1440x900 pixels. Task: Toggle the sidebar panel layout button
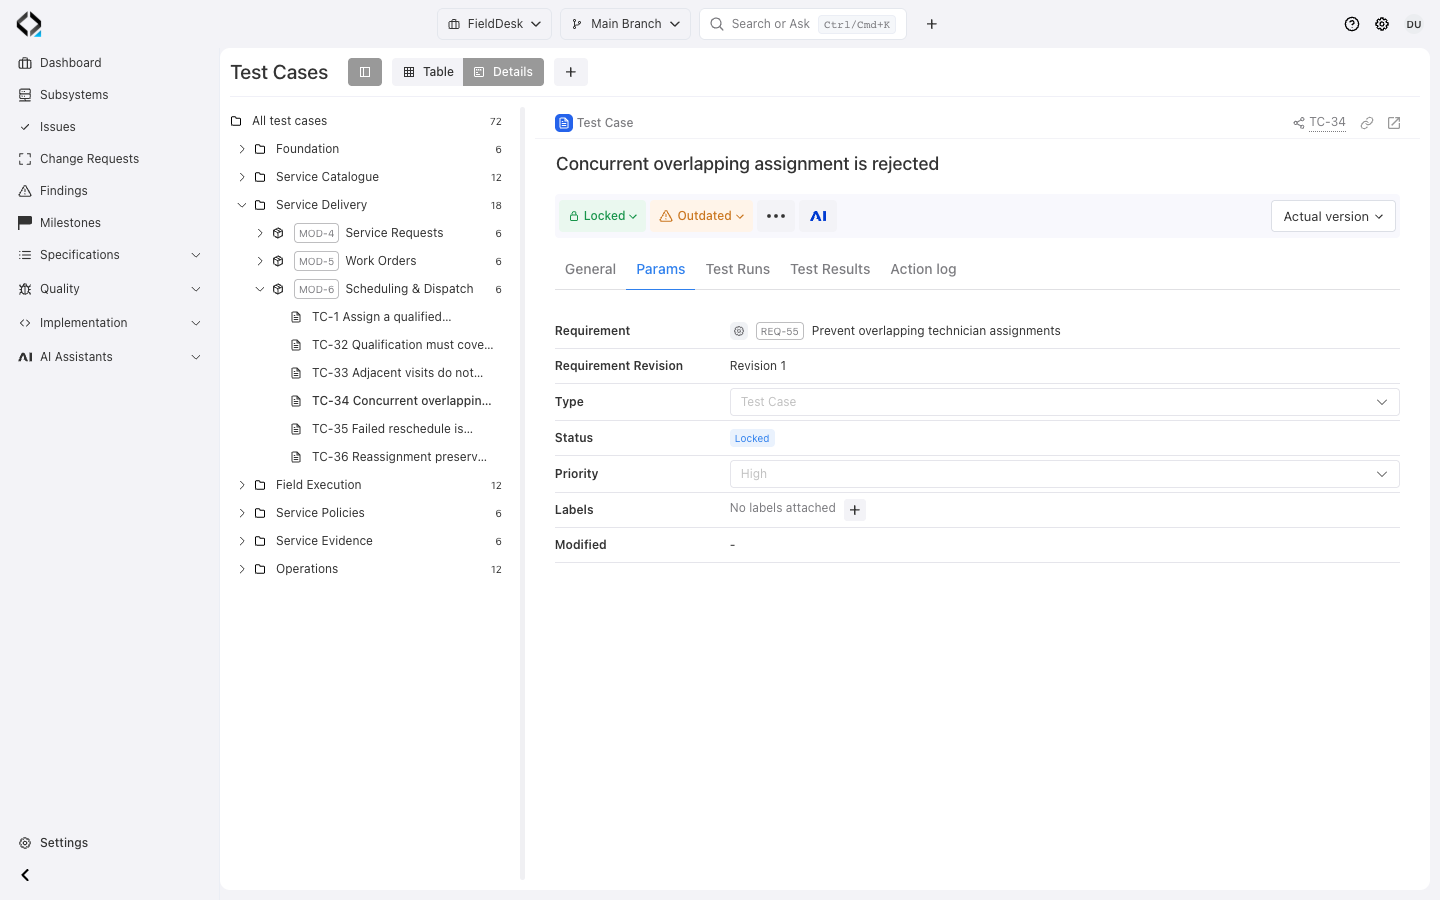365,72
